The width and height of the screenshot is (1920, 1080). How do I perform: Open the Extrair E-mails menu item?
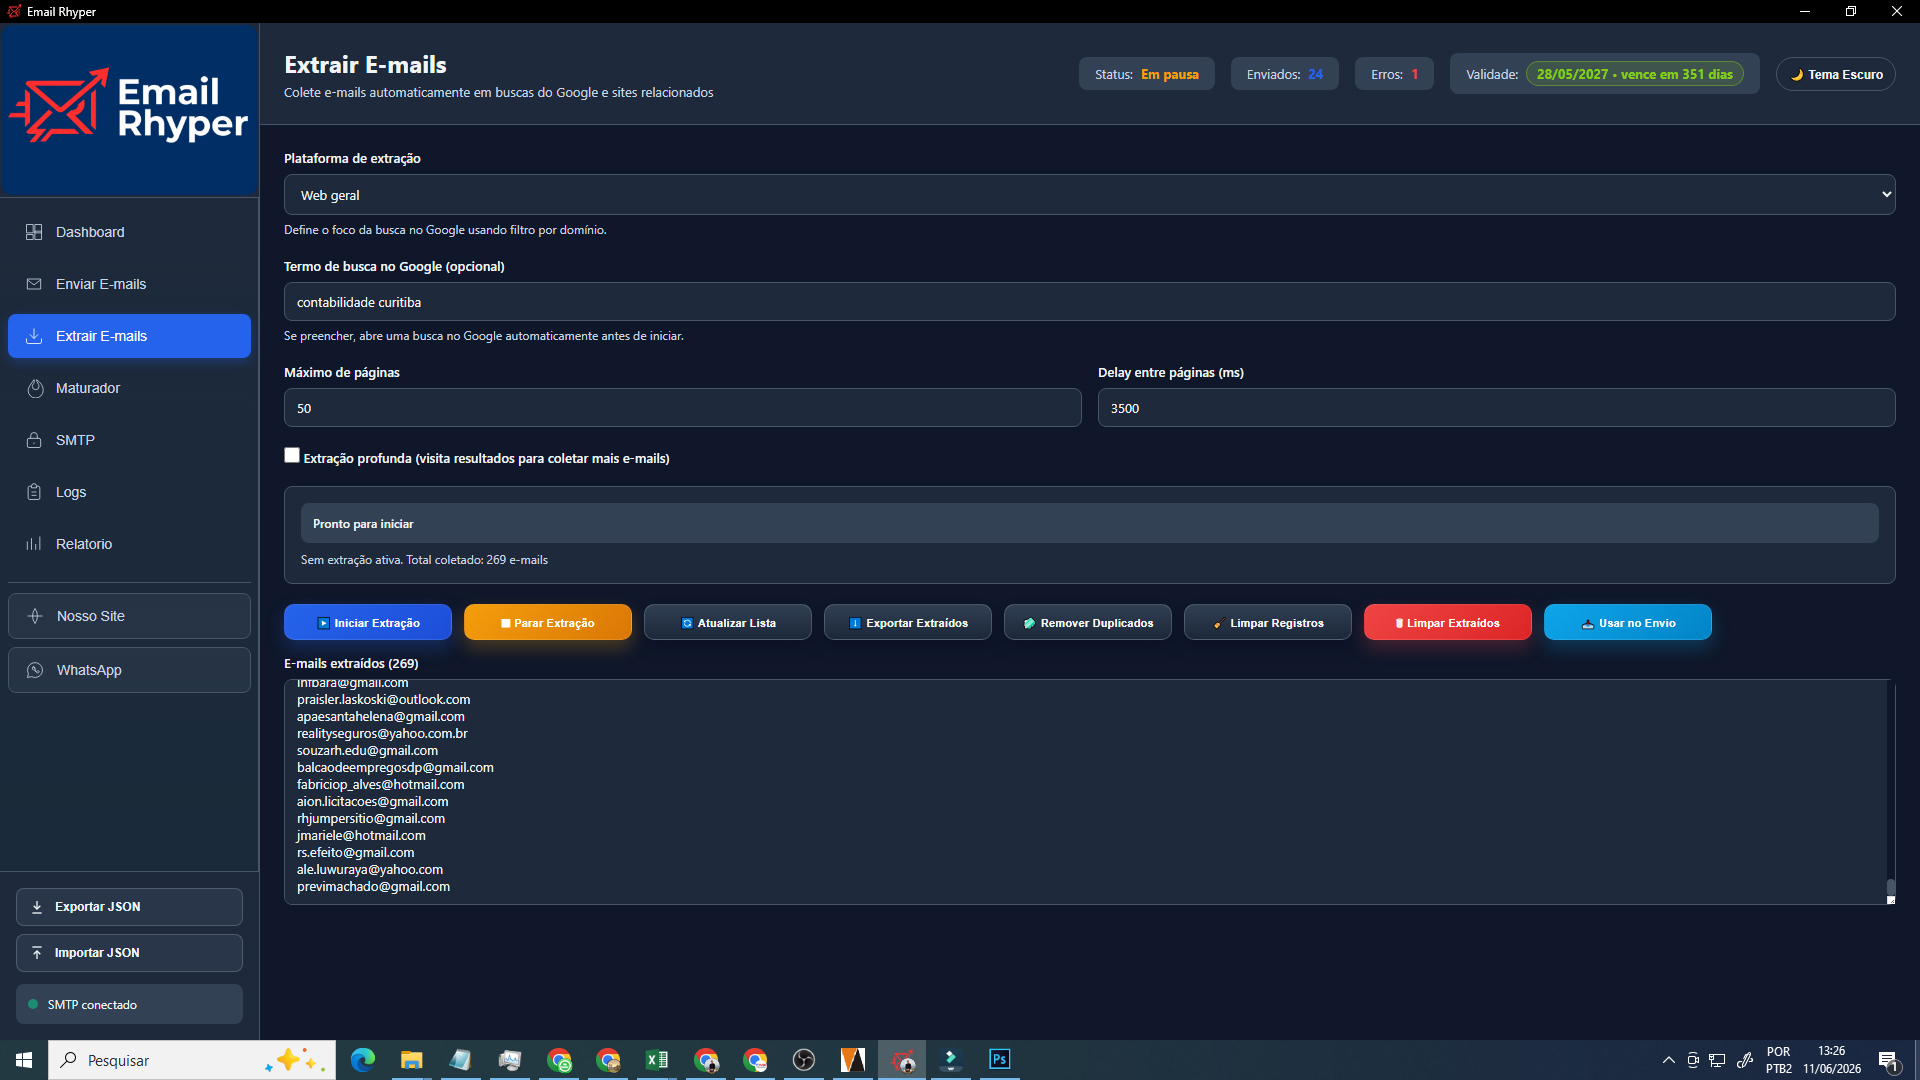coord(129,336)
